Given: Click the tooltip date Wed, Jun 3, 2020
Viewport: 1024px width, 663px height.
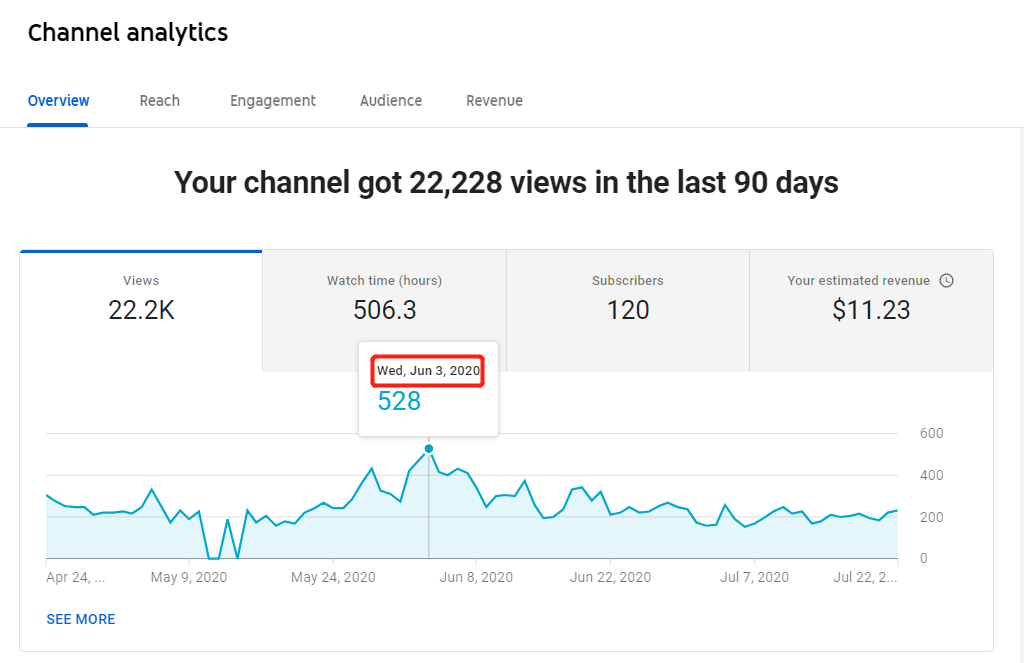Looking at the screenshot, I should [x=428, y=371].
